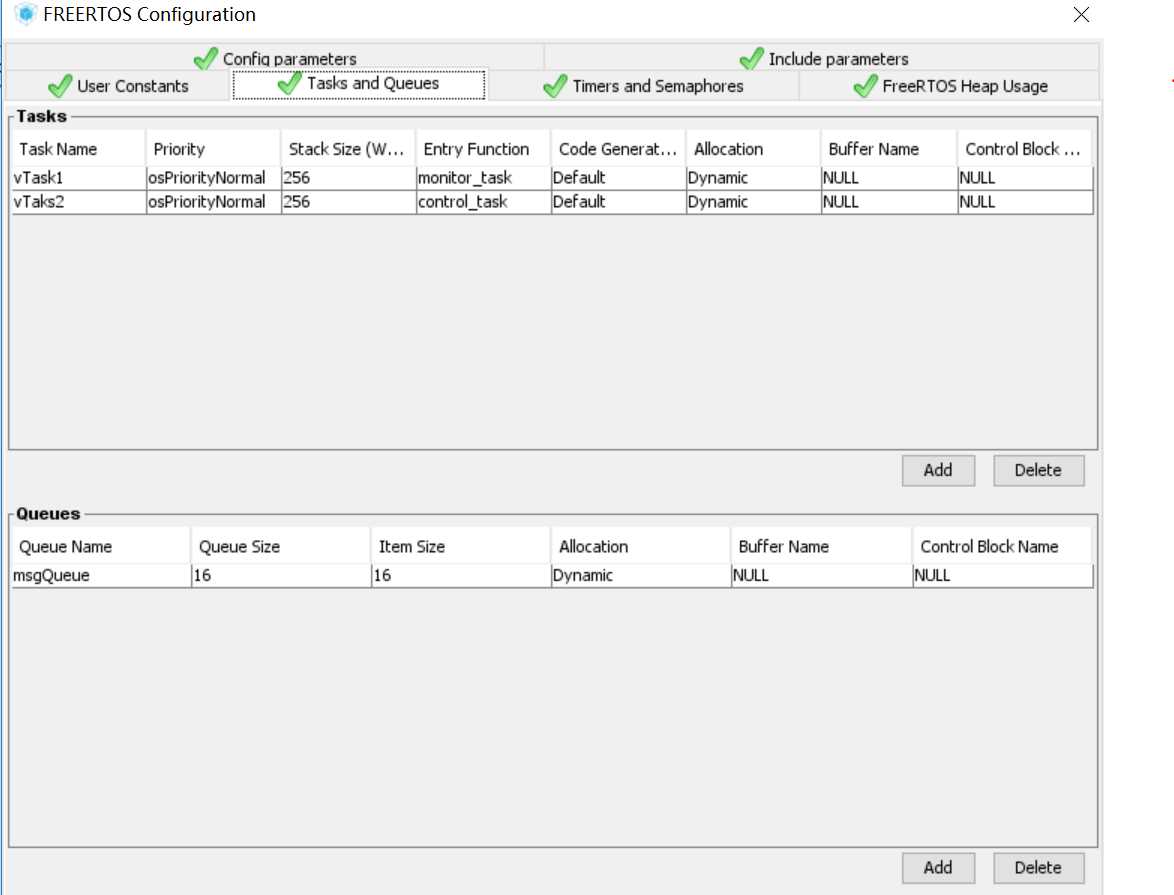Image resolution: width=1174 pixels, height=895 pixels.
Task: Sort tasks by Task Name column header
Action: click(x=78, y=149)
